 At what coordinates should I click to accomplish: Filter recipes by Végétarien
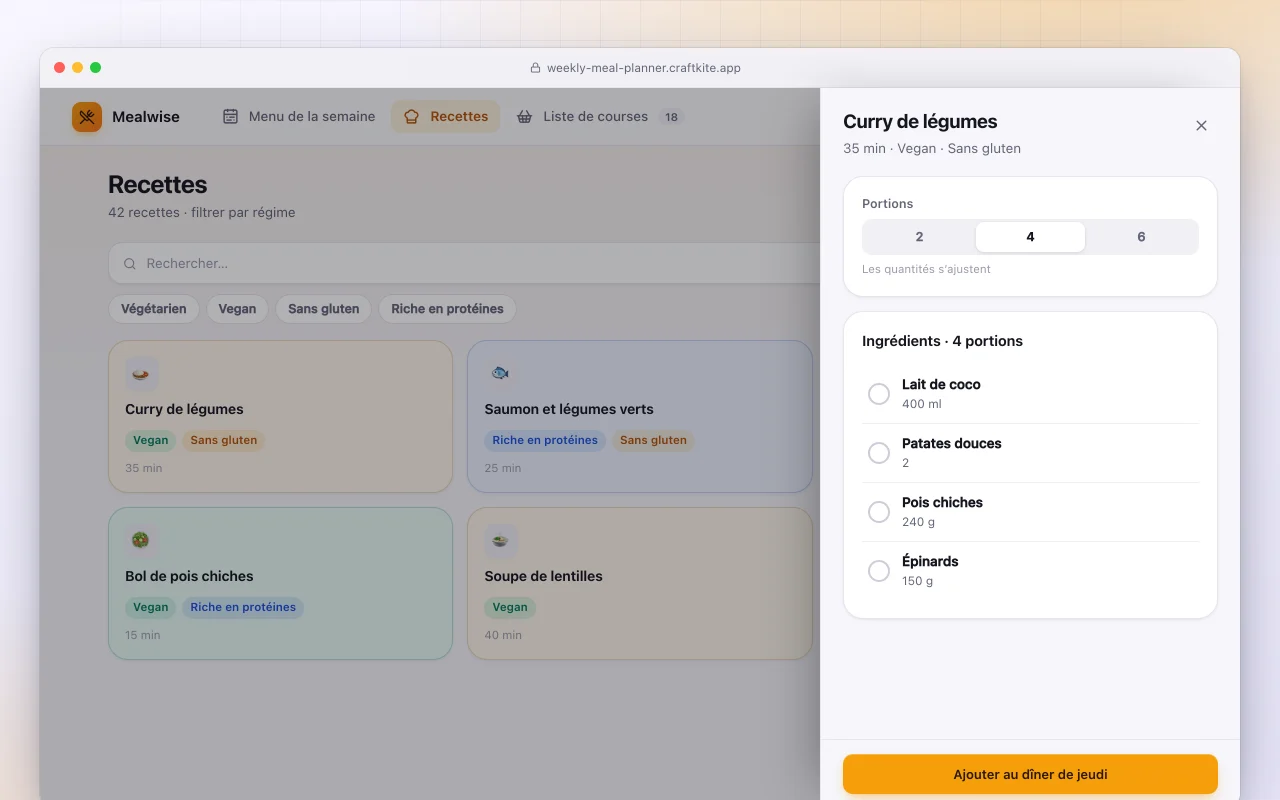[154, 309]
